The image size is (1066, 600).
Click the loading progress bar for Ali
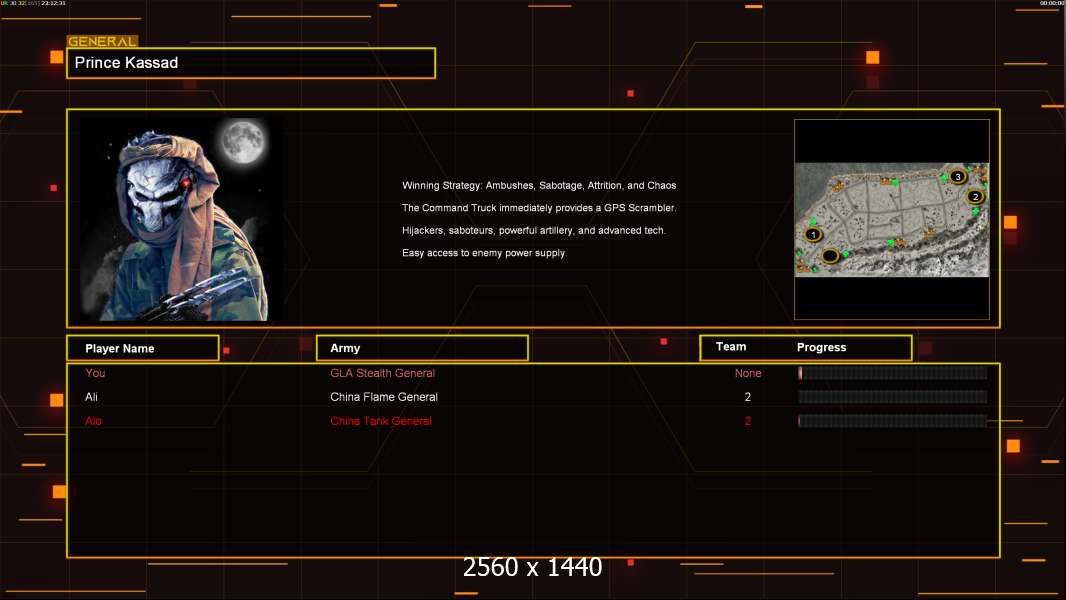[893, 397]
